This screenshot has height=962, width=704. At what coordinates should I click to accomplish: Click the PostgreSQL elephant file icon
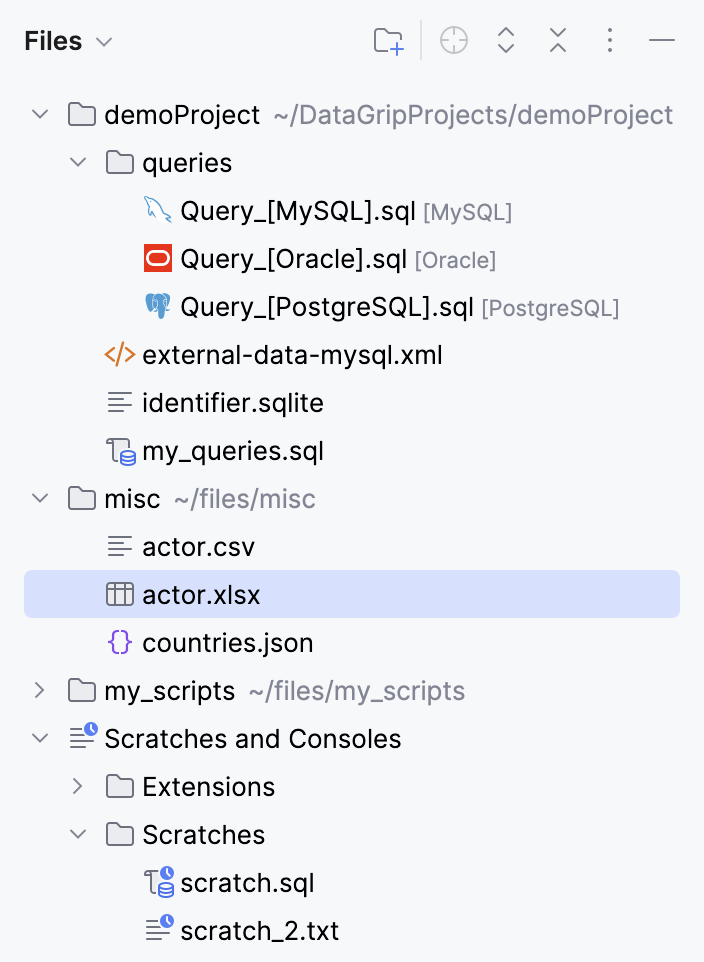pos(158,307)
